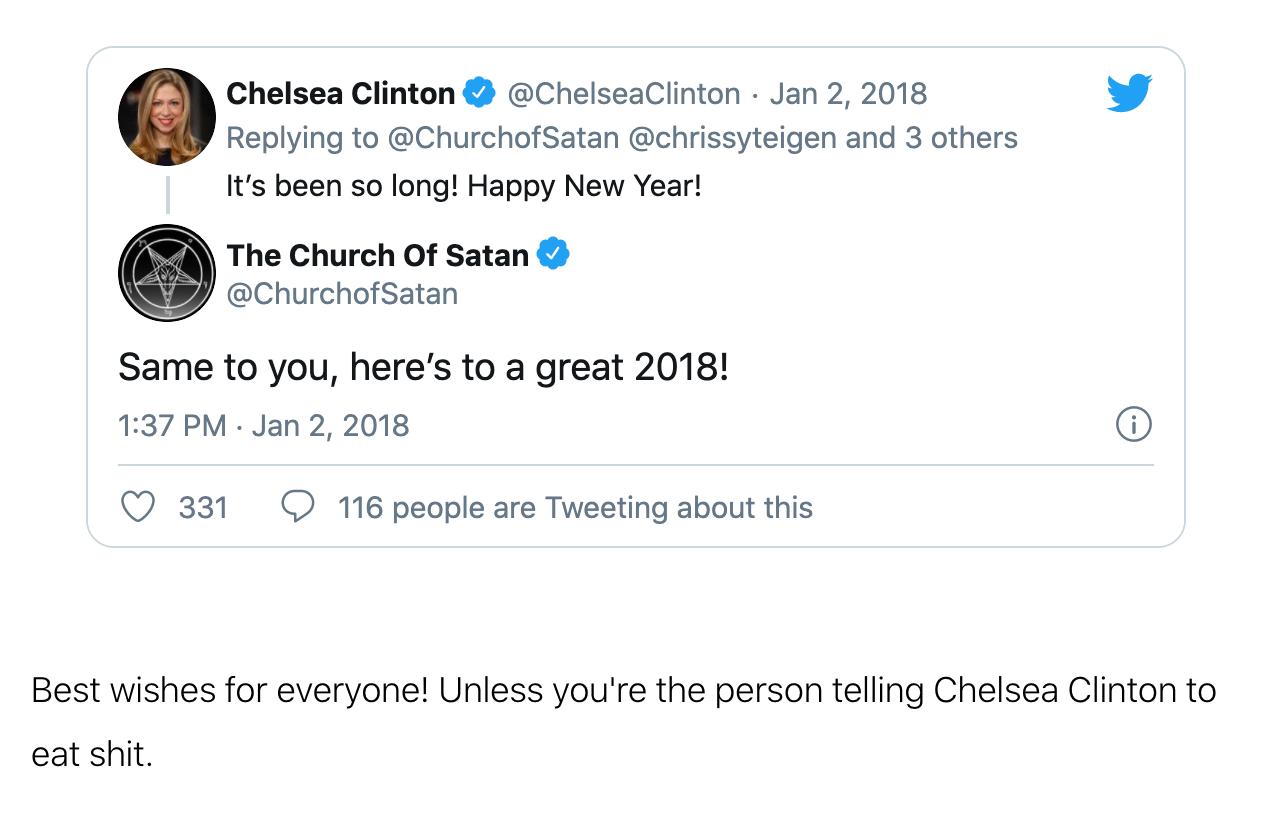Click Chelsea Clinton's verified badge
Viewport: 1262px width, 826px height.
(481, 94)
